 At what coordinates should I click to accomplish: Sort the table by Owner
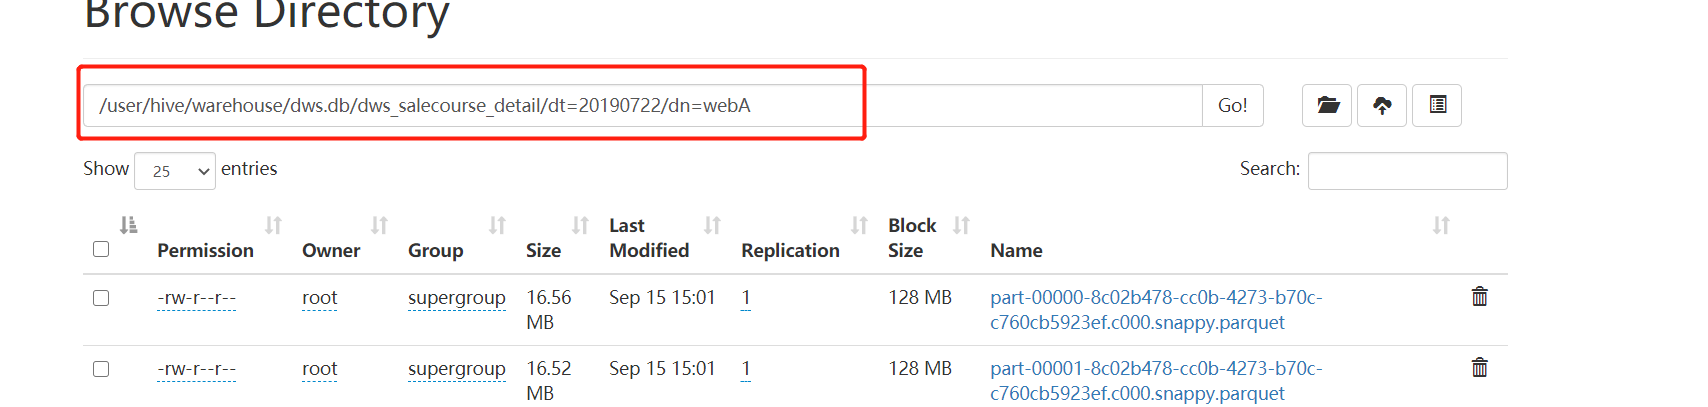[379, 226]
